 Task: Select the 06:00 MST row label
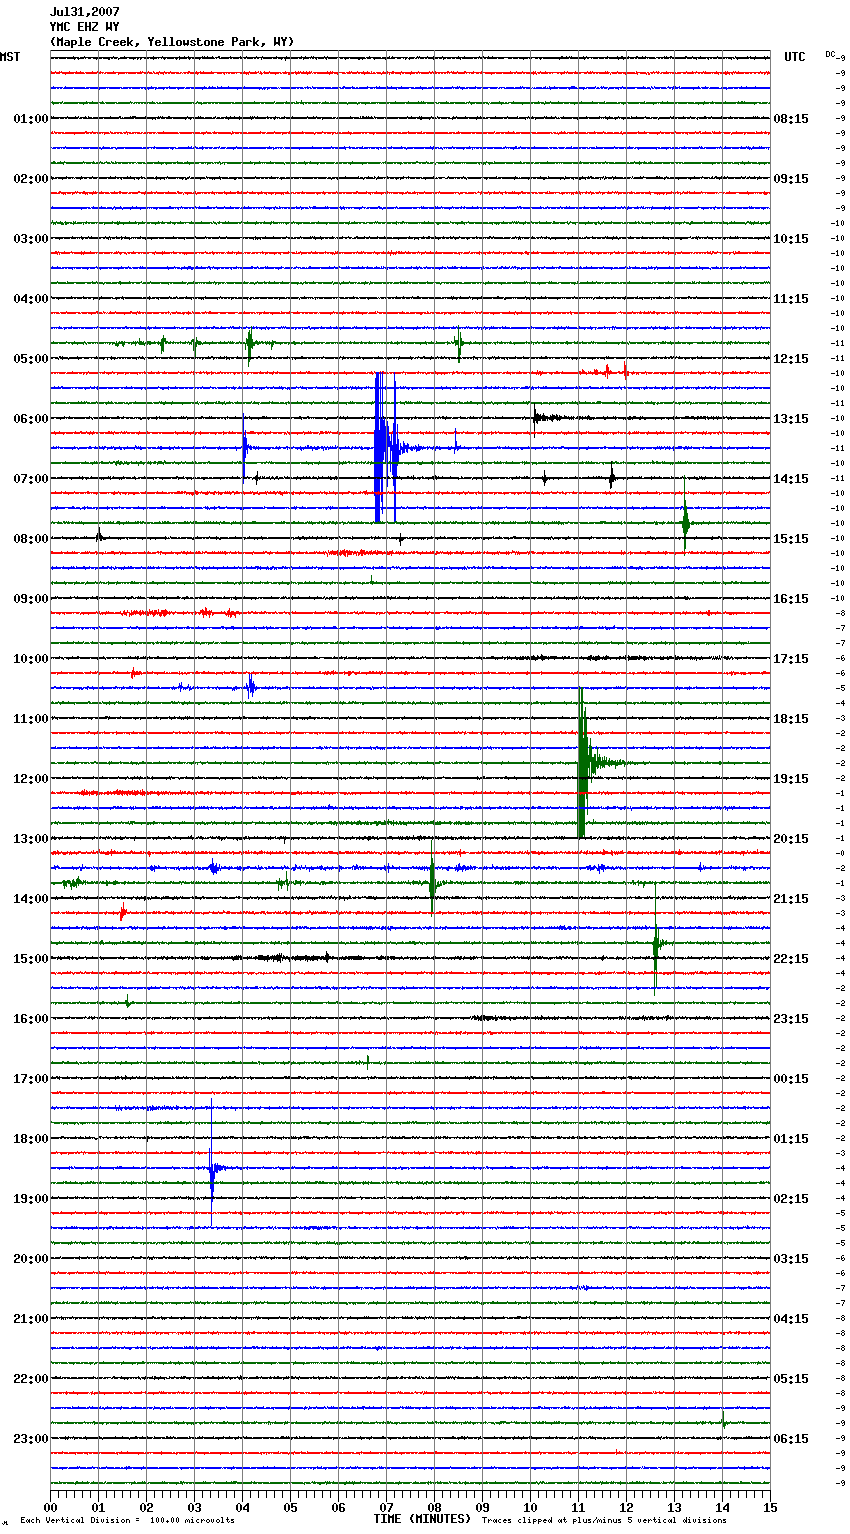pyautogui.click(x=31, y=419)
